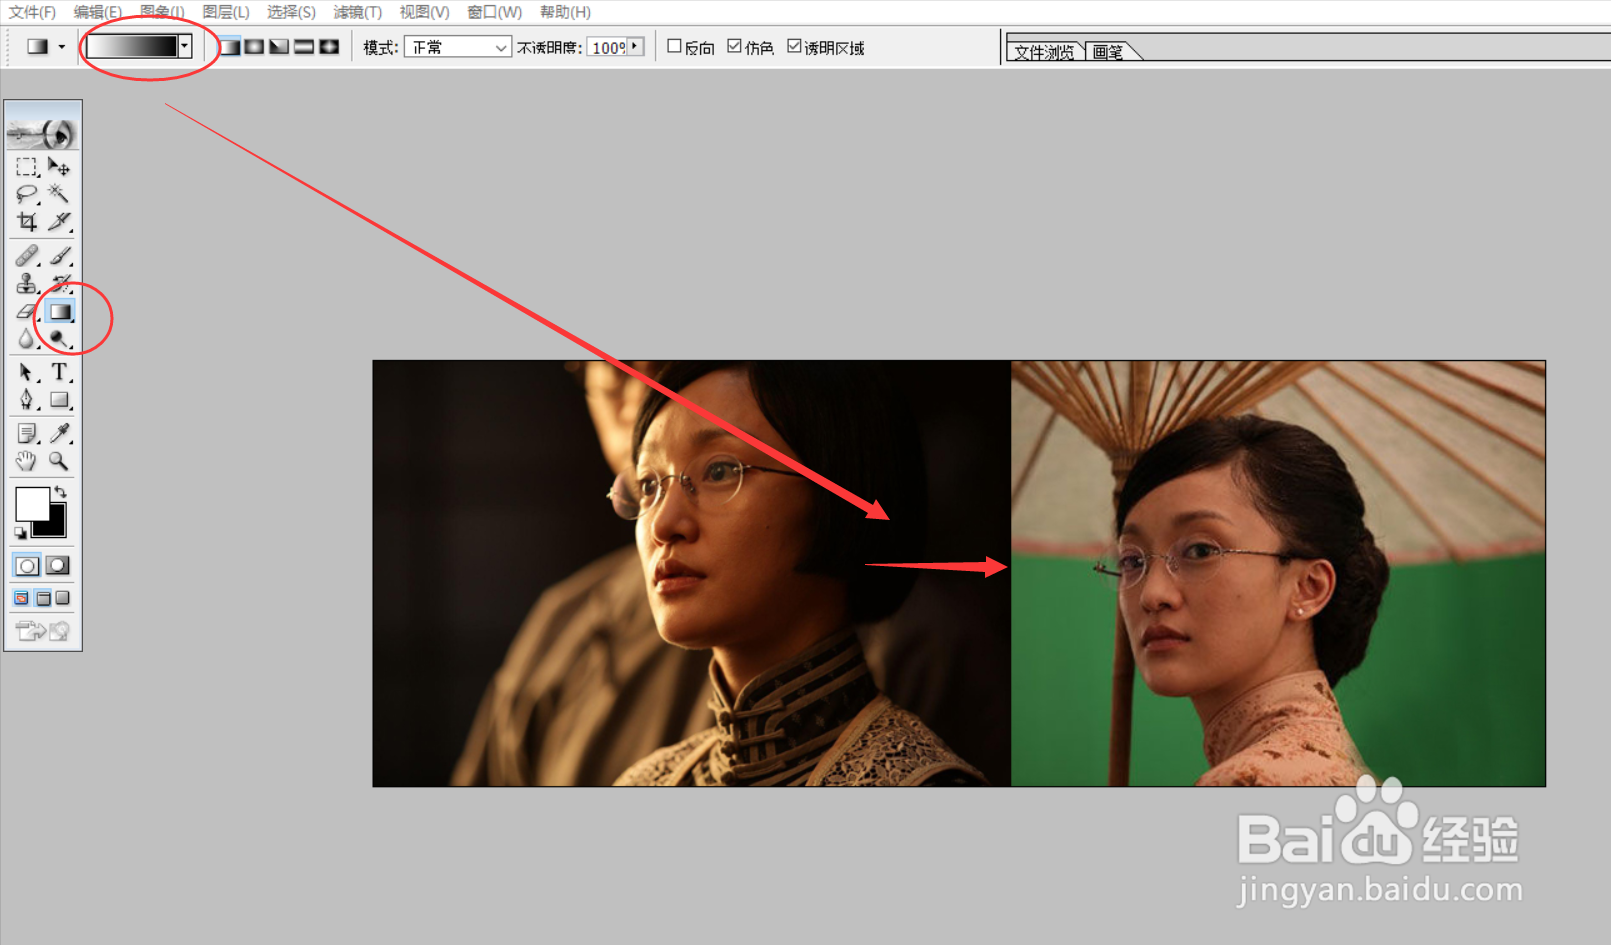Switch to Quick Mask Mode

(x=58, y=565)
